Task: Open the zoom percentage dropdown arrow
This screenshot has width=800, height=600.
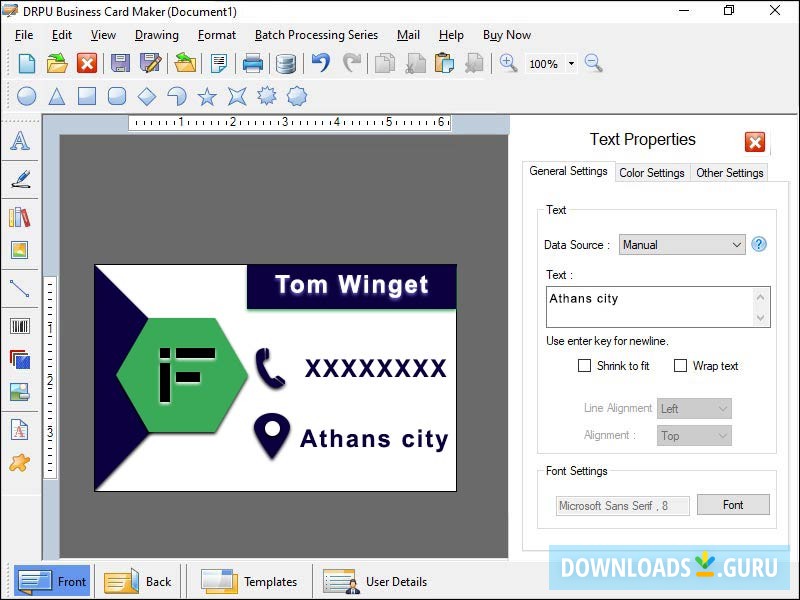Action: [571, 64]
